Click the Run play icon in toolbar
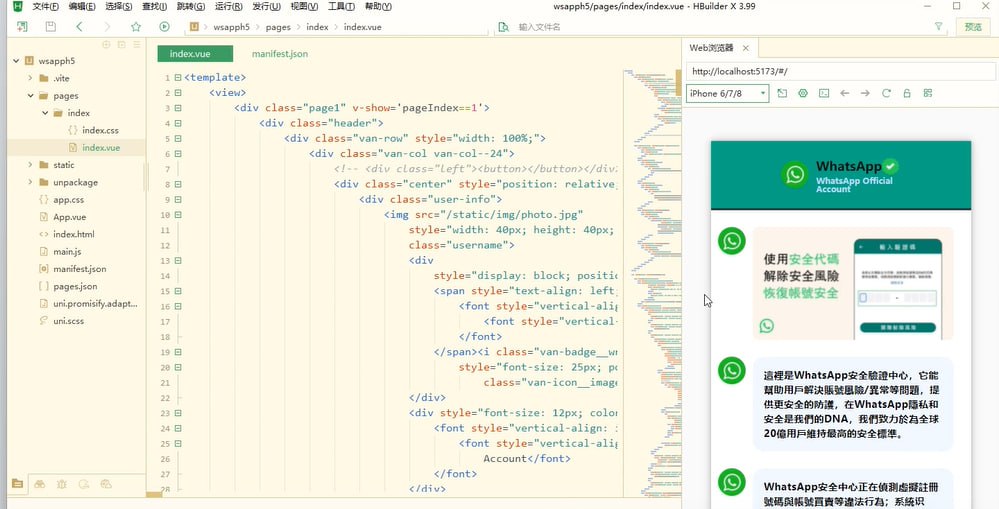Viewport: 999px width, 509px height. (164, 27)
